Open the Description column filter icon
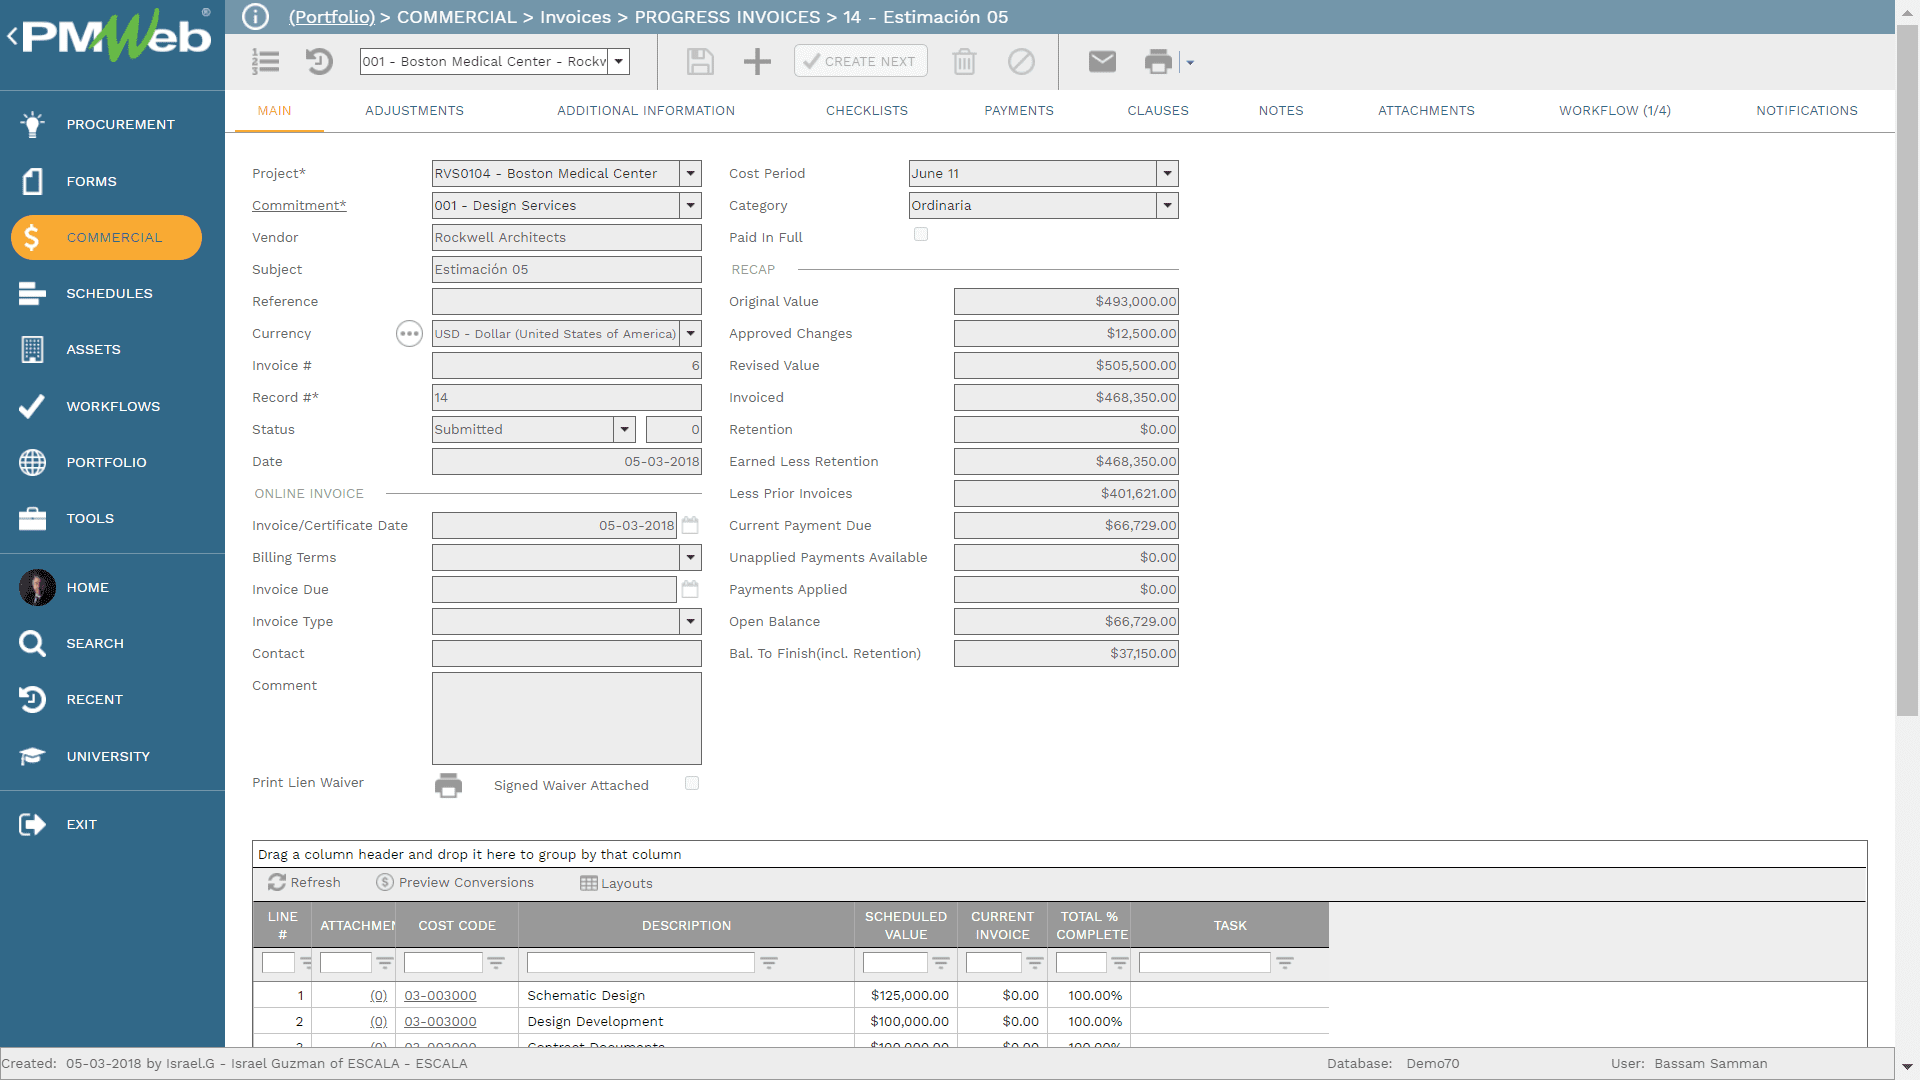This screenshot has width=1920, height=1080. pos(769,963)
